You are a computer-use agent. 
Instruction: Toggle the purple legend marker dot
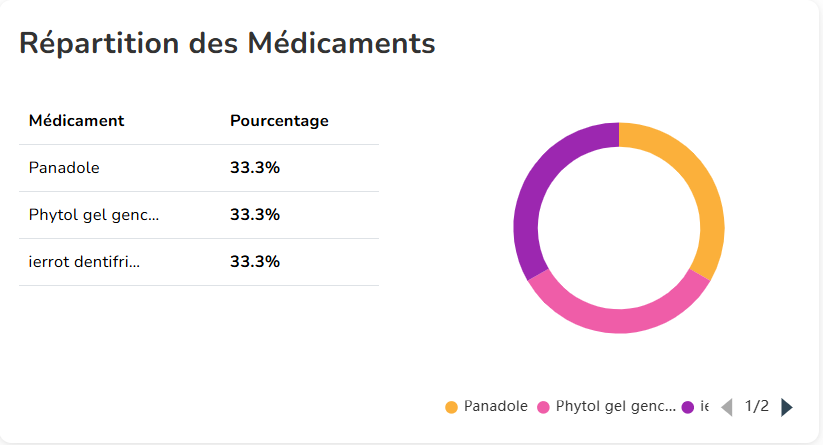(x=687, y=407)
